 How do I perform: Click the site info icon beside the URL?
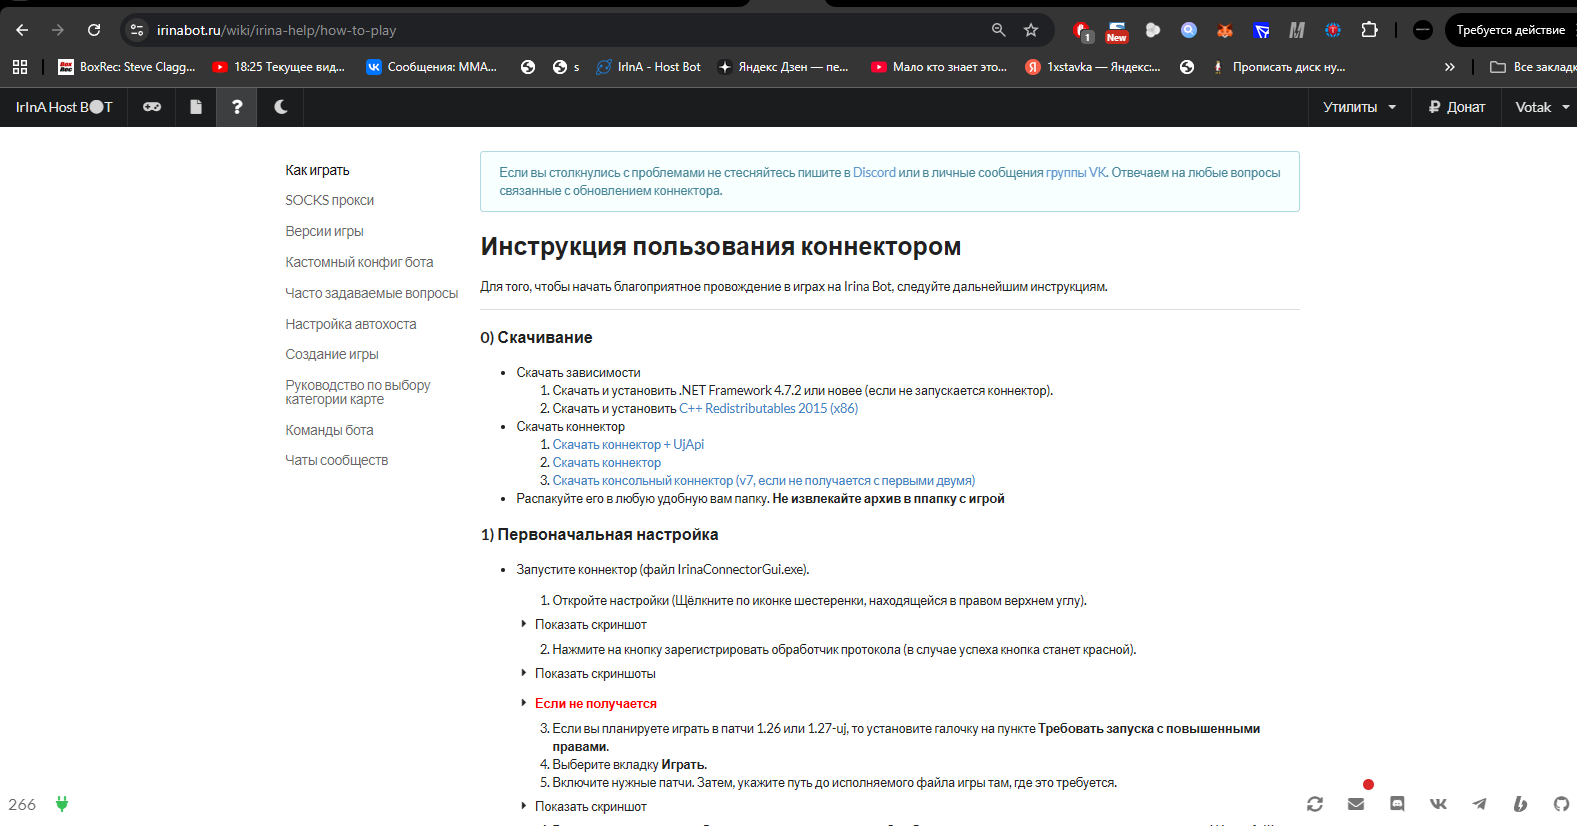[x=138, y=30]
